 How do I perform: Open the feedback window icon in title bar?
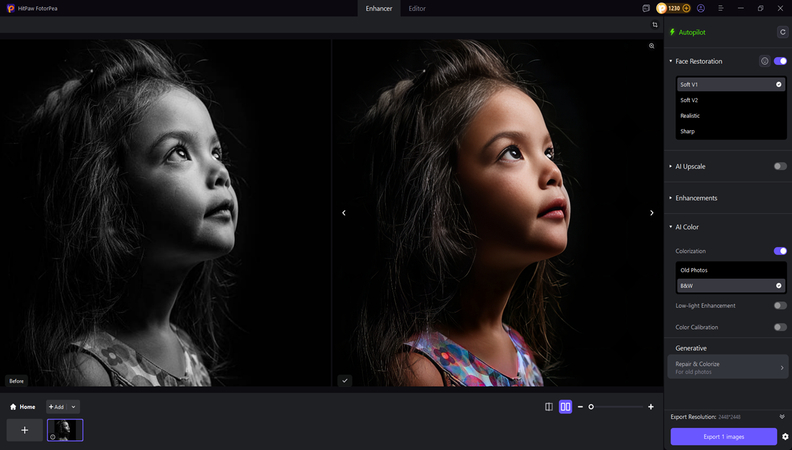click(x=646, y=8)
